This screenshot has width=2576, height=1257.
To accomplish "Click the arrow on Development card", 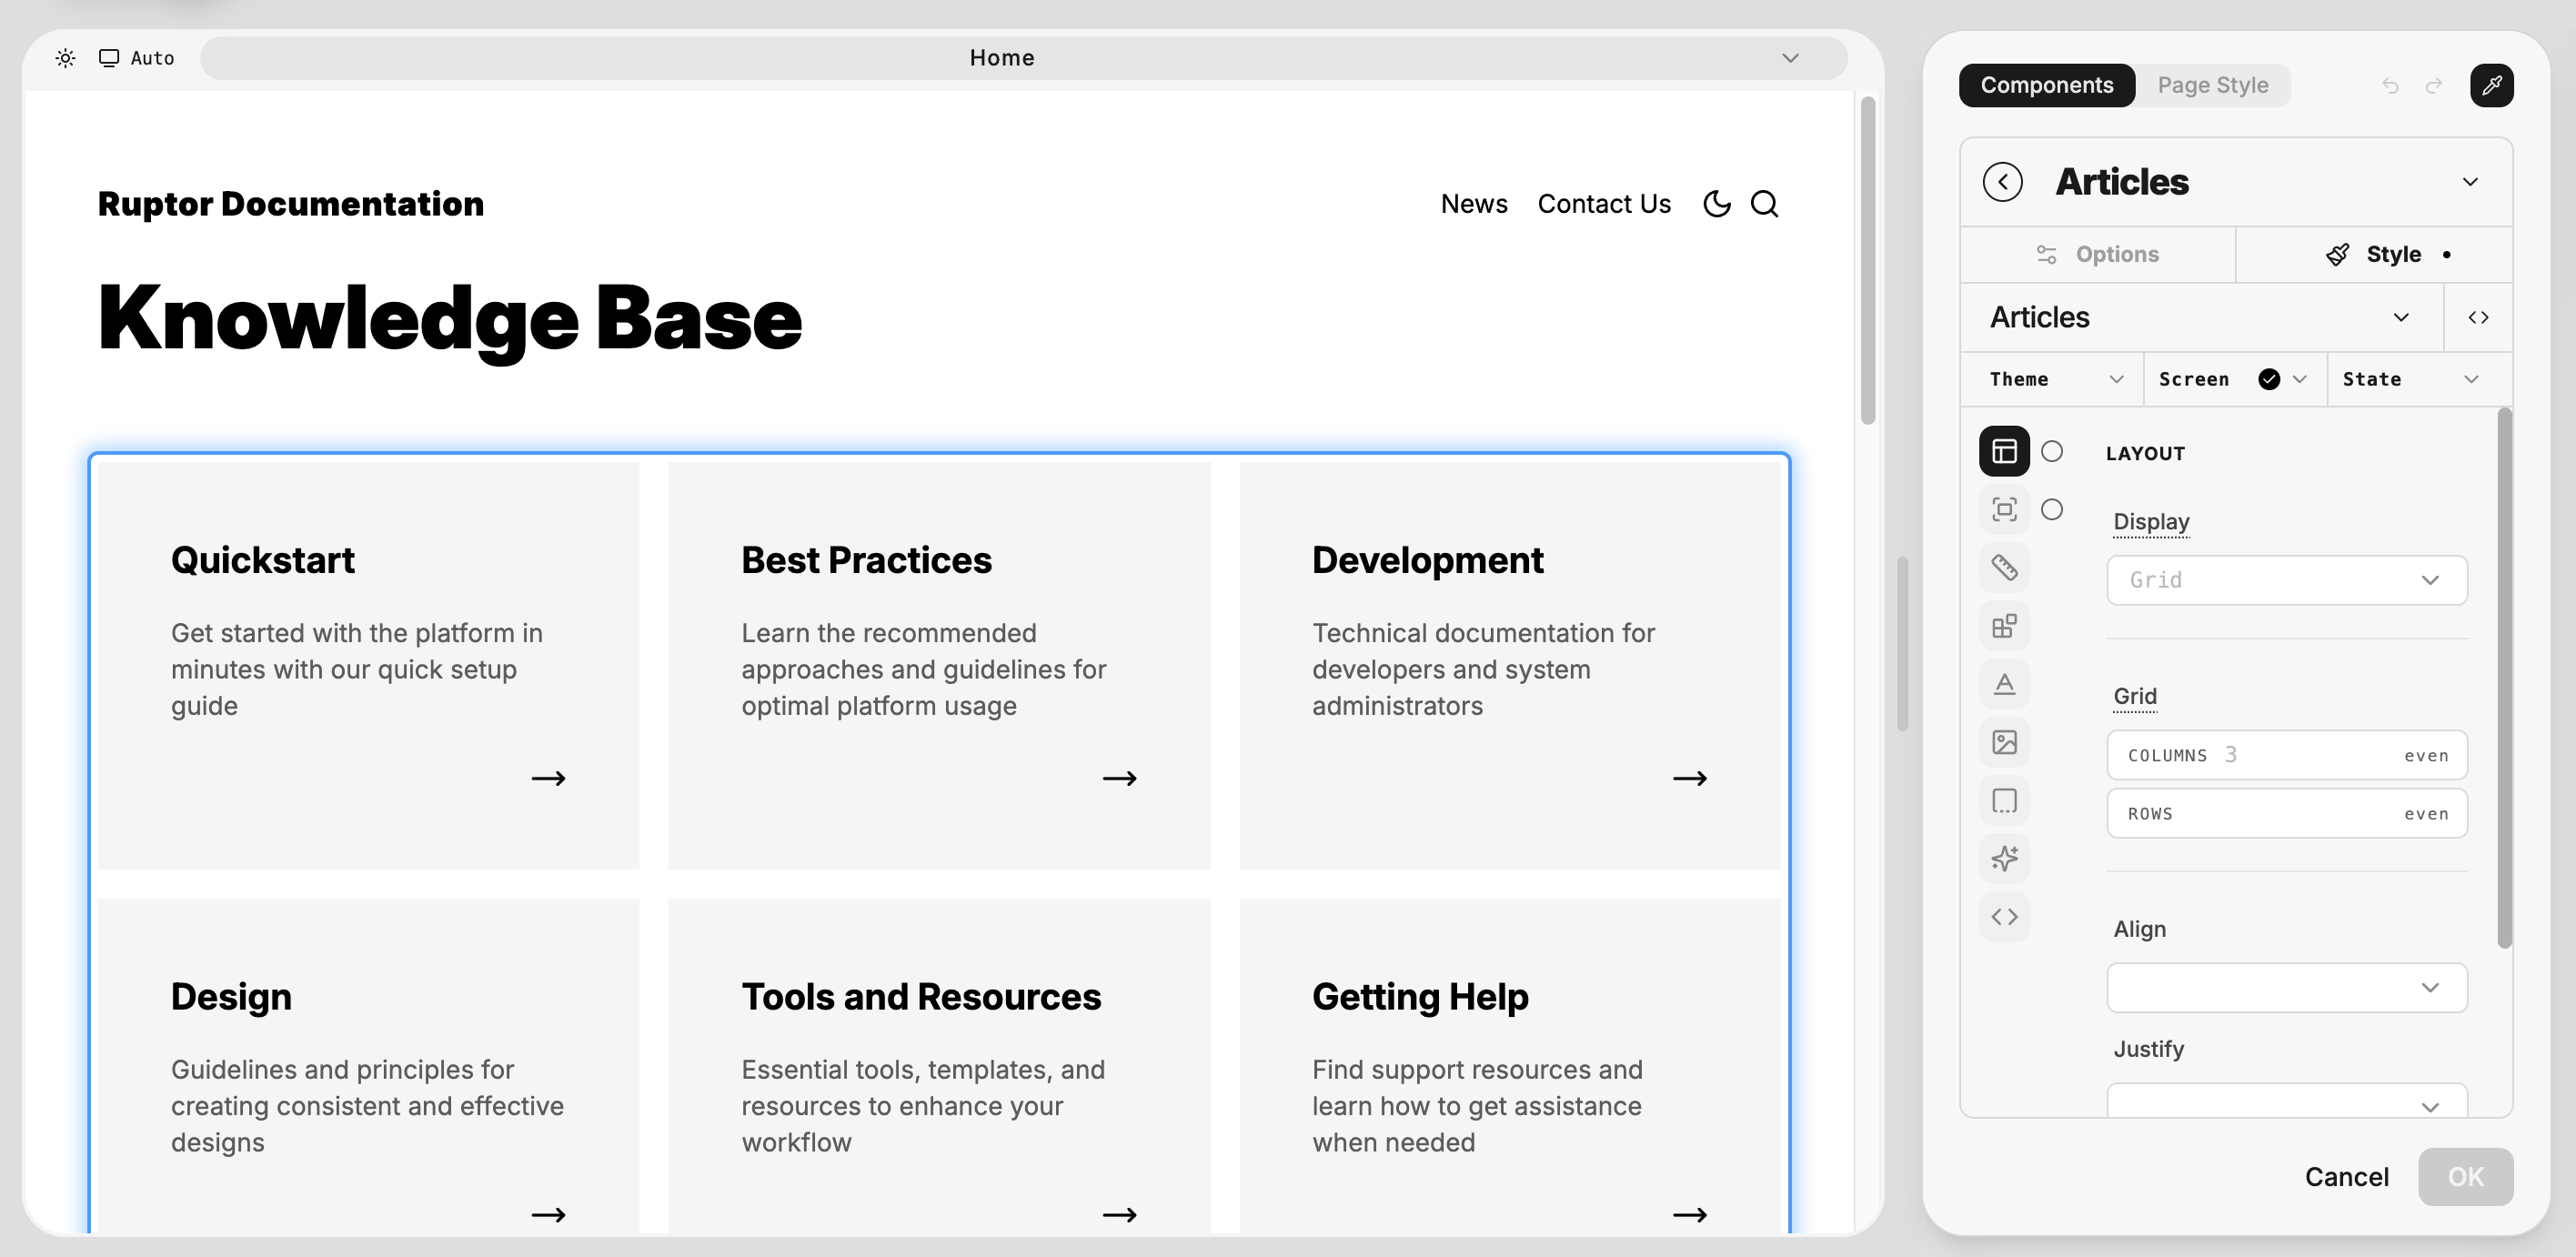I will tap(1690, 778).
